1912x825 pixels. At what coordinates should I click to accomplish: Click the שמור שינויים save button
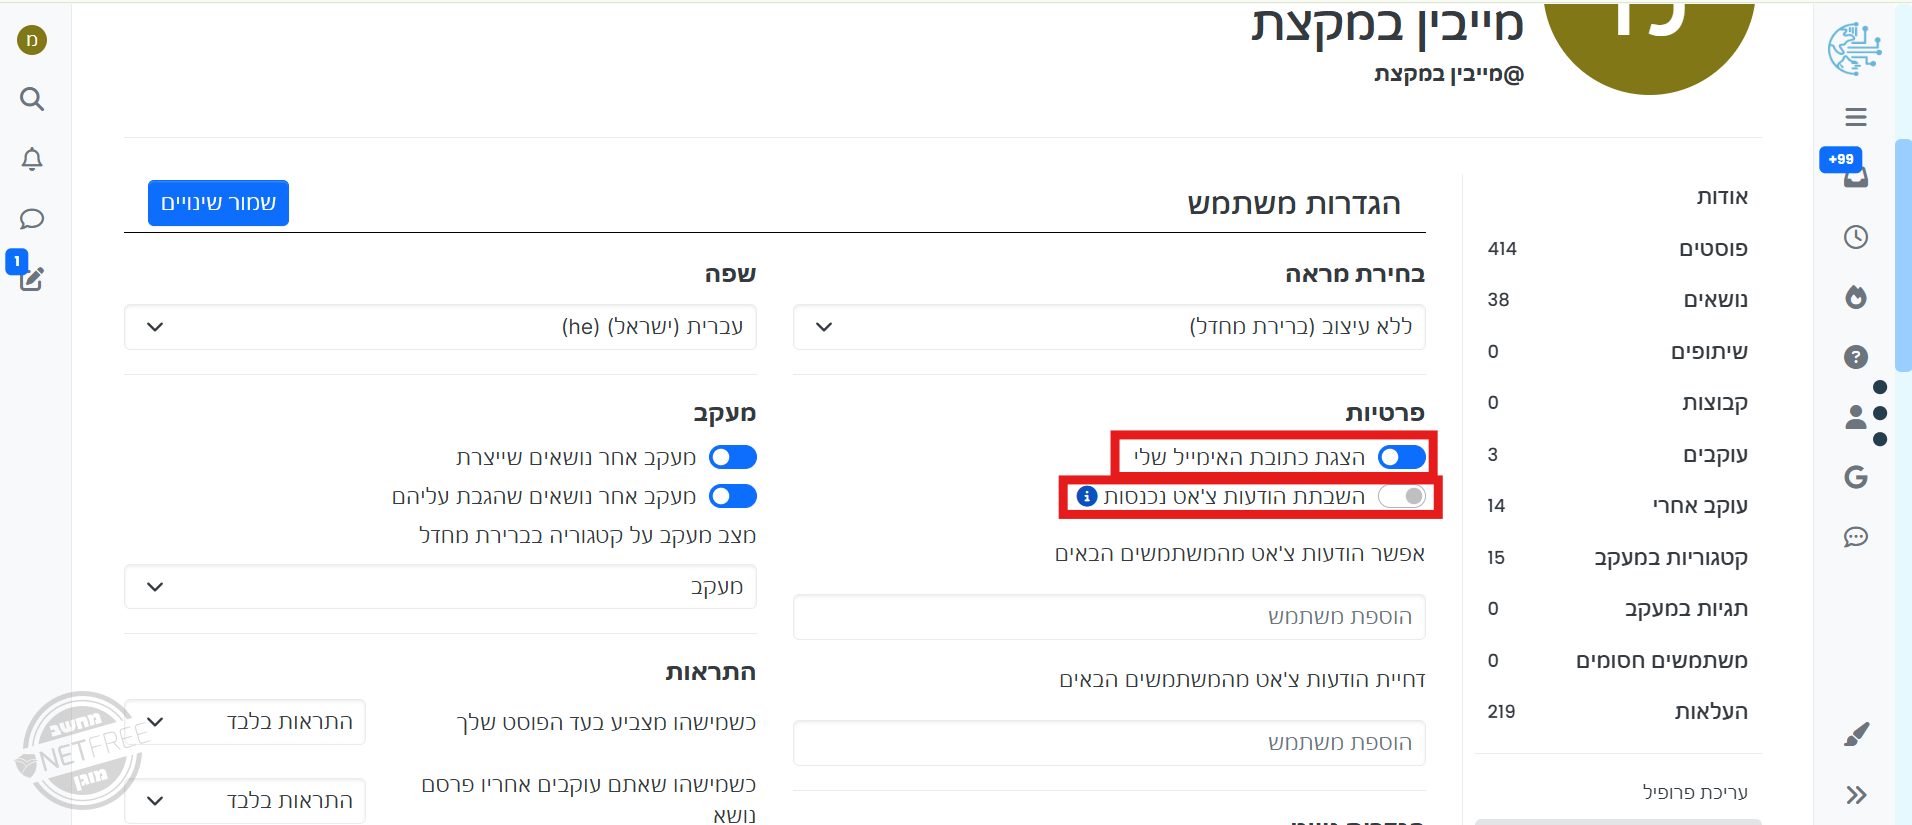(x=218, y=203)
